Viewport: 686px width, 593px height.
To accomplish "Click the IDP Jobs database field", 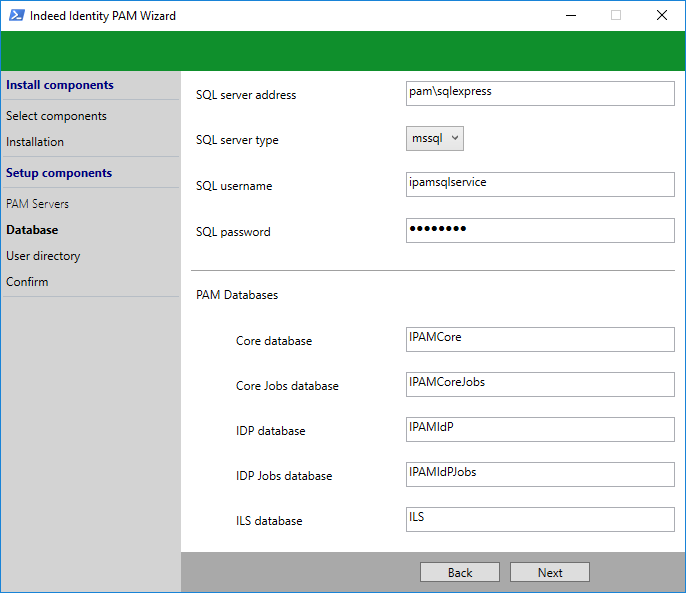I will point(540,475).
